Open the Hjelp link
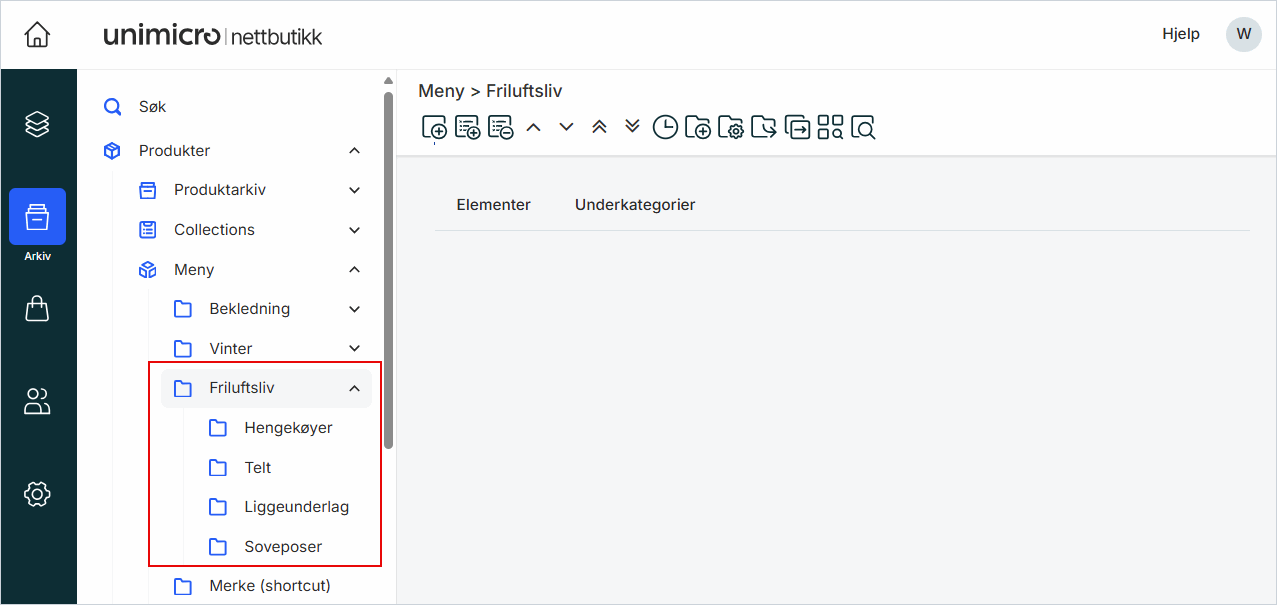This screenshot has width=1277, height=605. coord(1180,34)
